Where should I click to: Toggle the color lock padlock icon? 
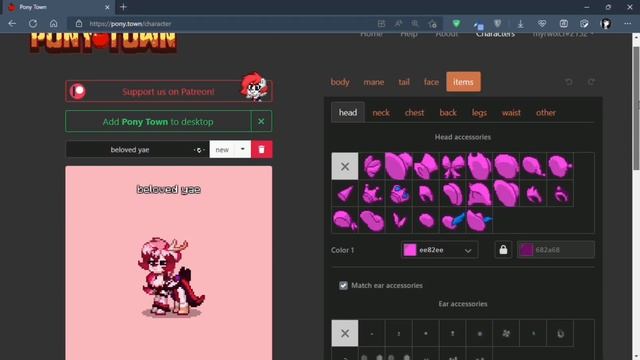point(503,250)
